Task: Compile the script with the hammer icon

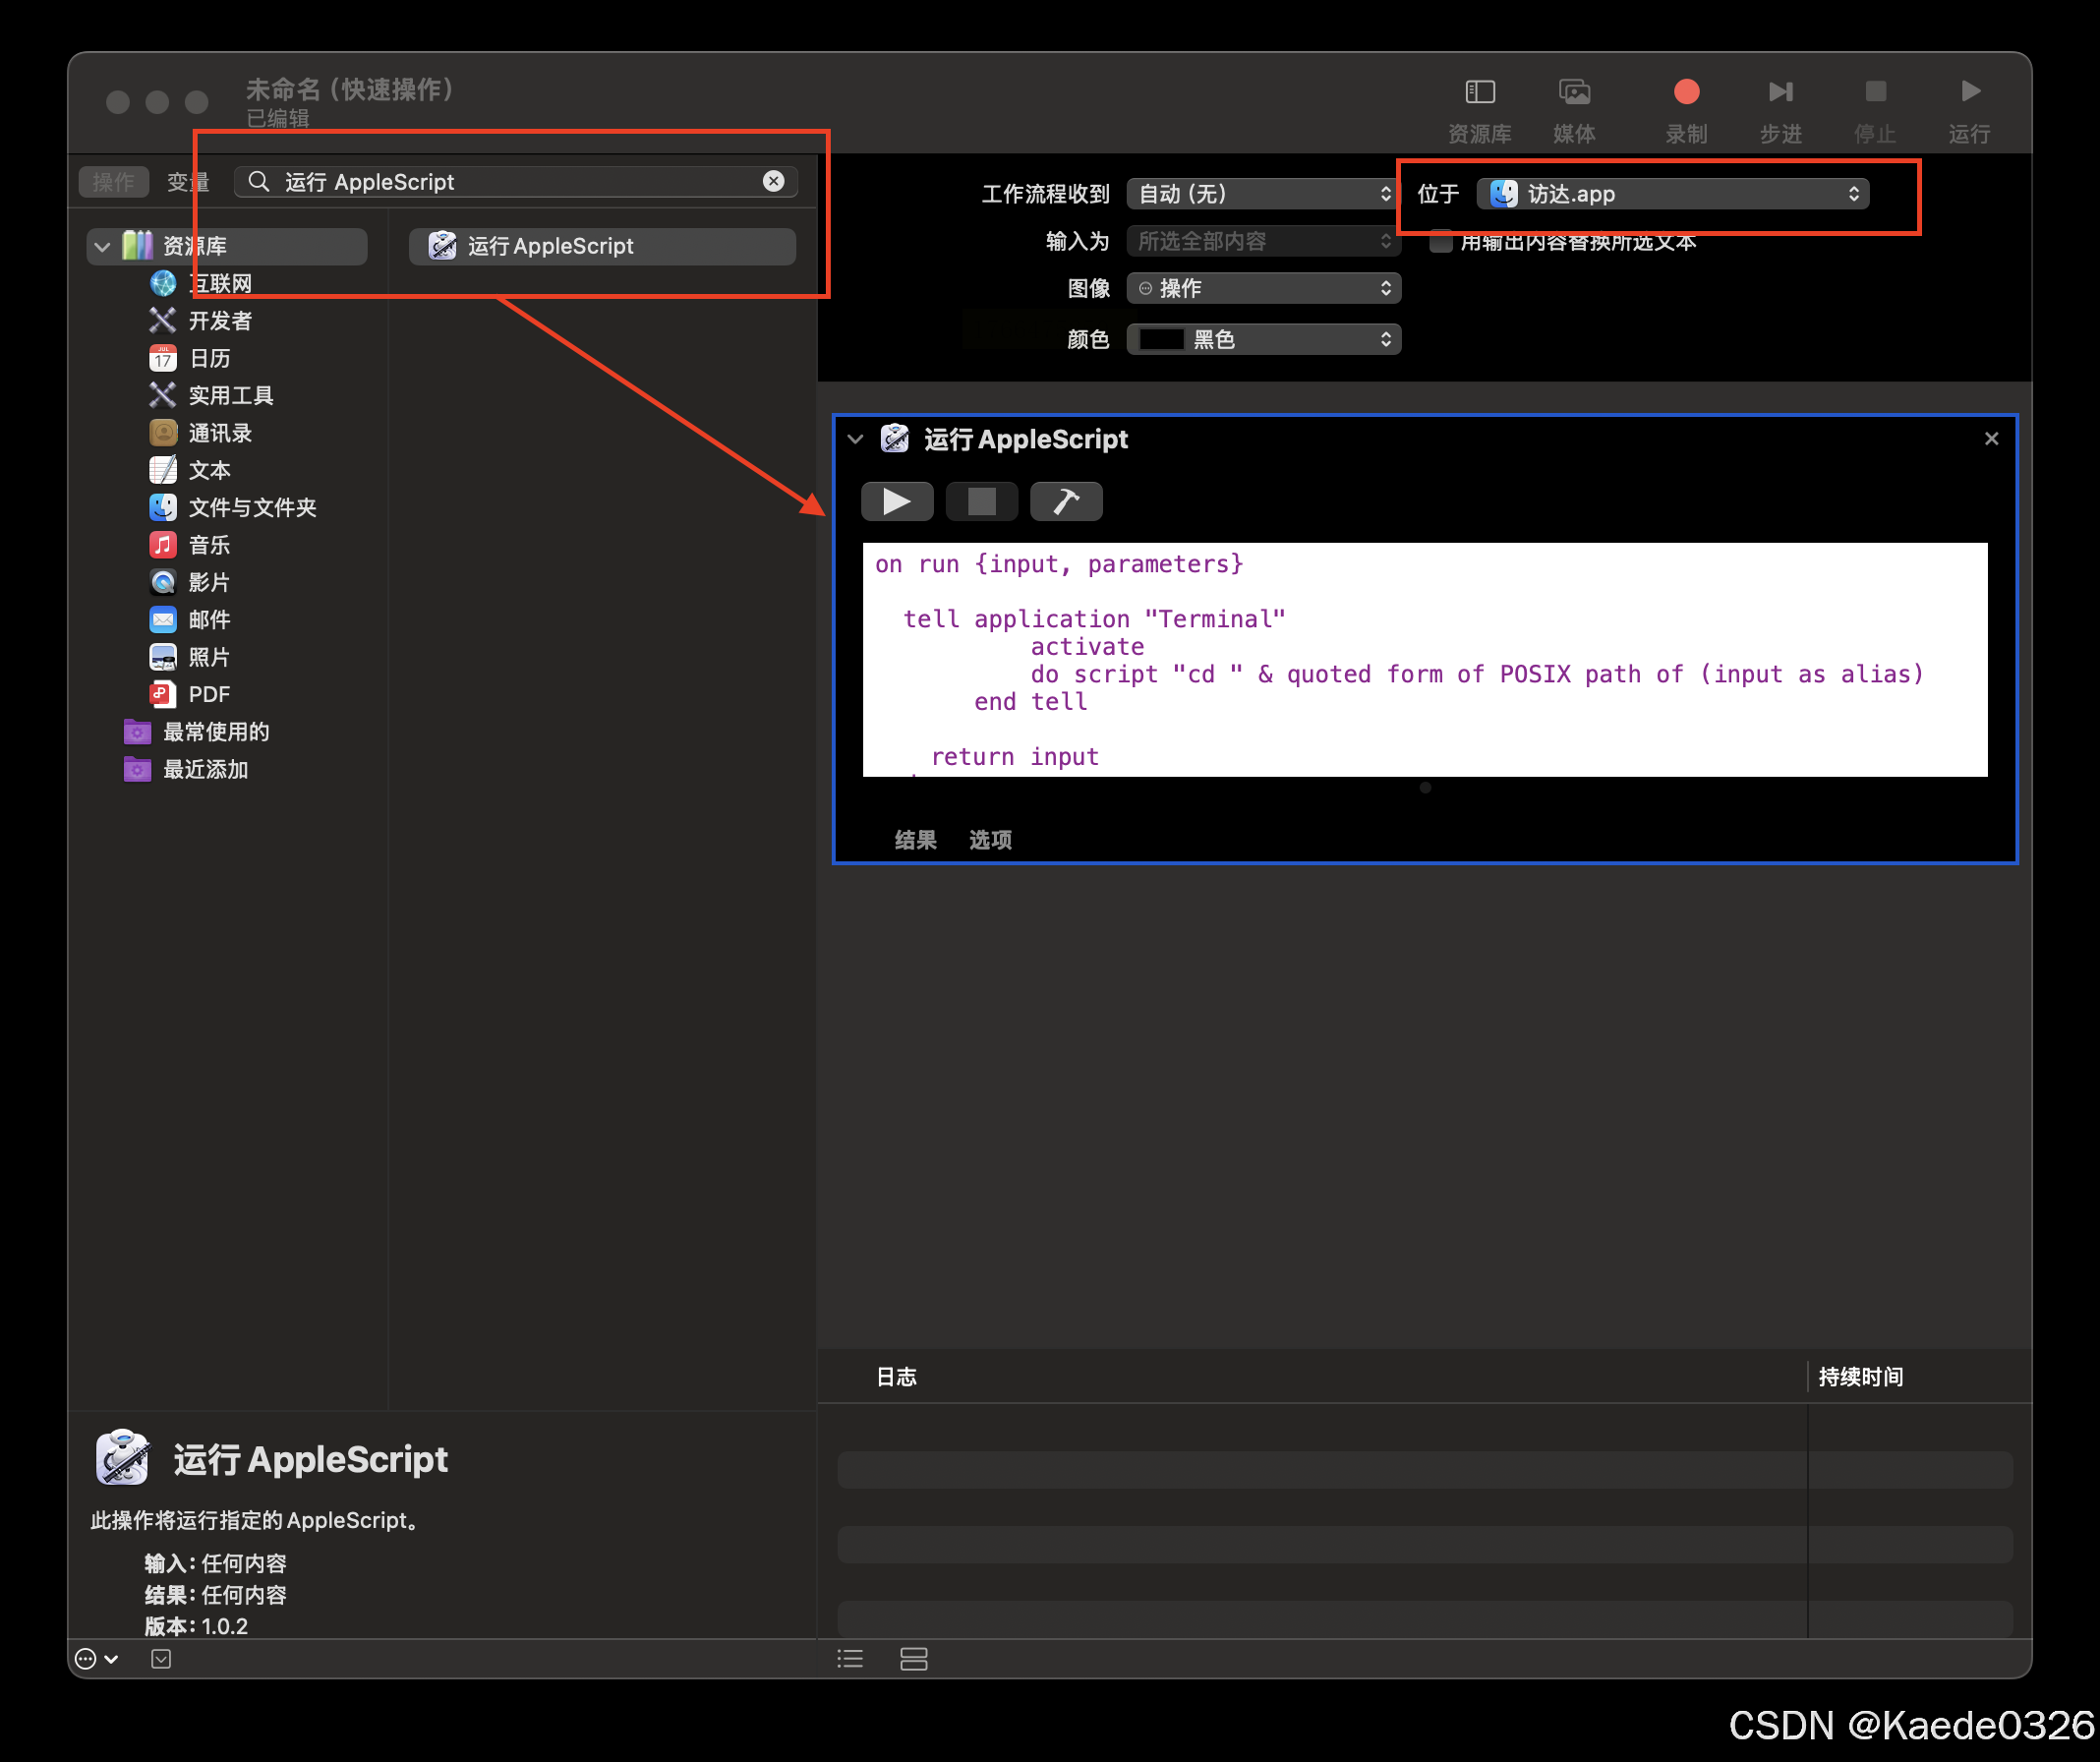Action: (1066, 501)
